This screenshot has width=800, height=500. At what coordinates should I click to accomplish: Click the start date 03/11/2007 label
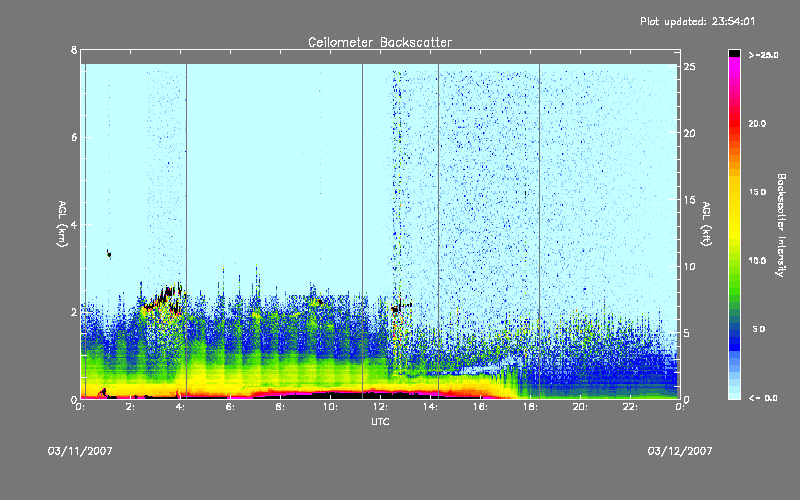pyautogui.click(x=80, y=451)
